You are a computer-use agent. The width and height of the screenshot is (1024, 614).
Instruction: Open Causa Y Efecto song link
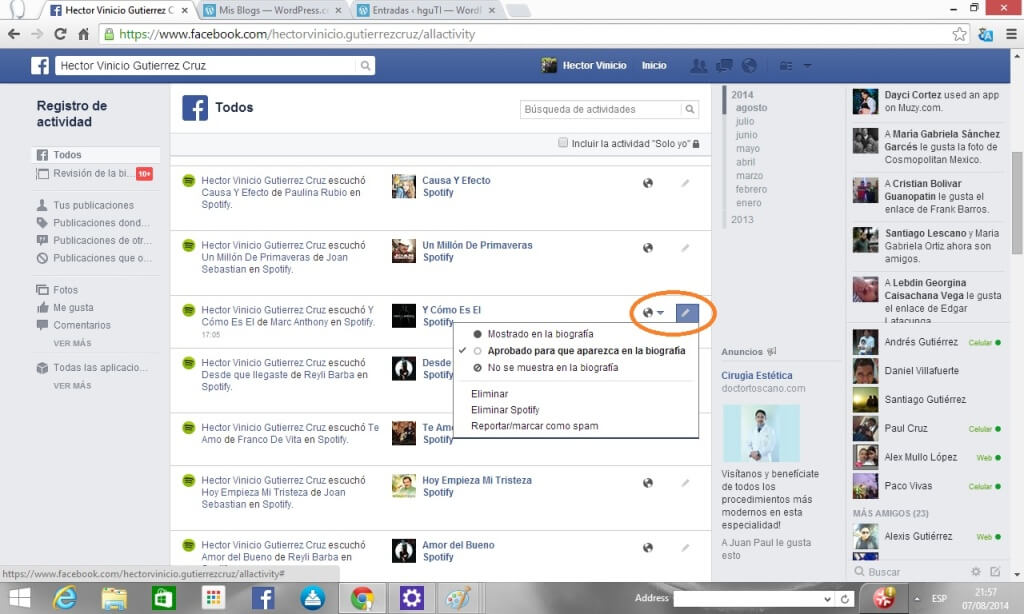(456, 180)
